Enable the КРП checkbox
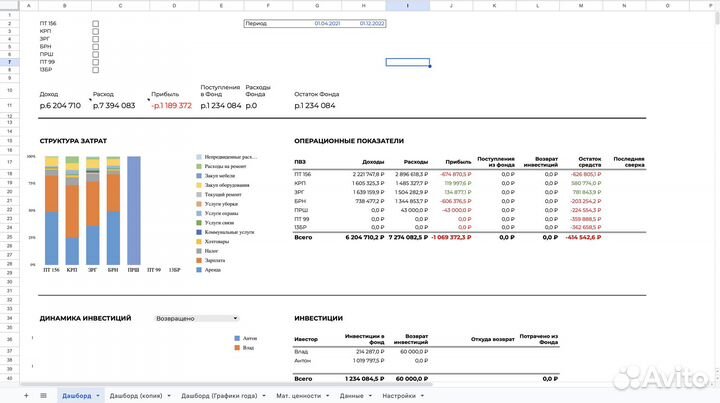 pyautogui.click(x=95, y=30)
